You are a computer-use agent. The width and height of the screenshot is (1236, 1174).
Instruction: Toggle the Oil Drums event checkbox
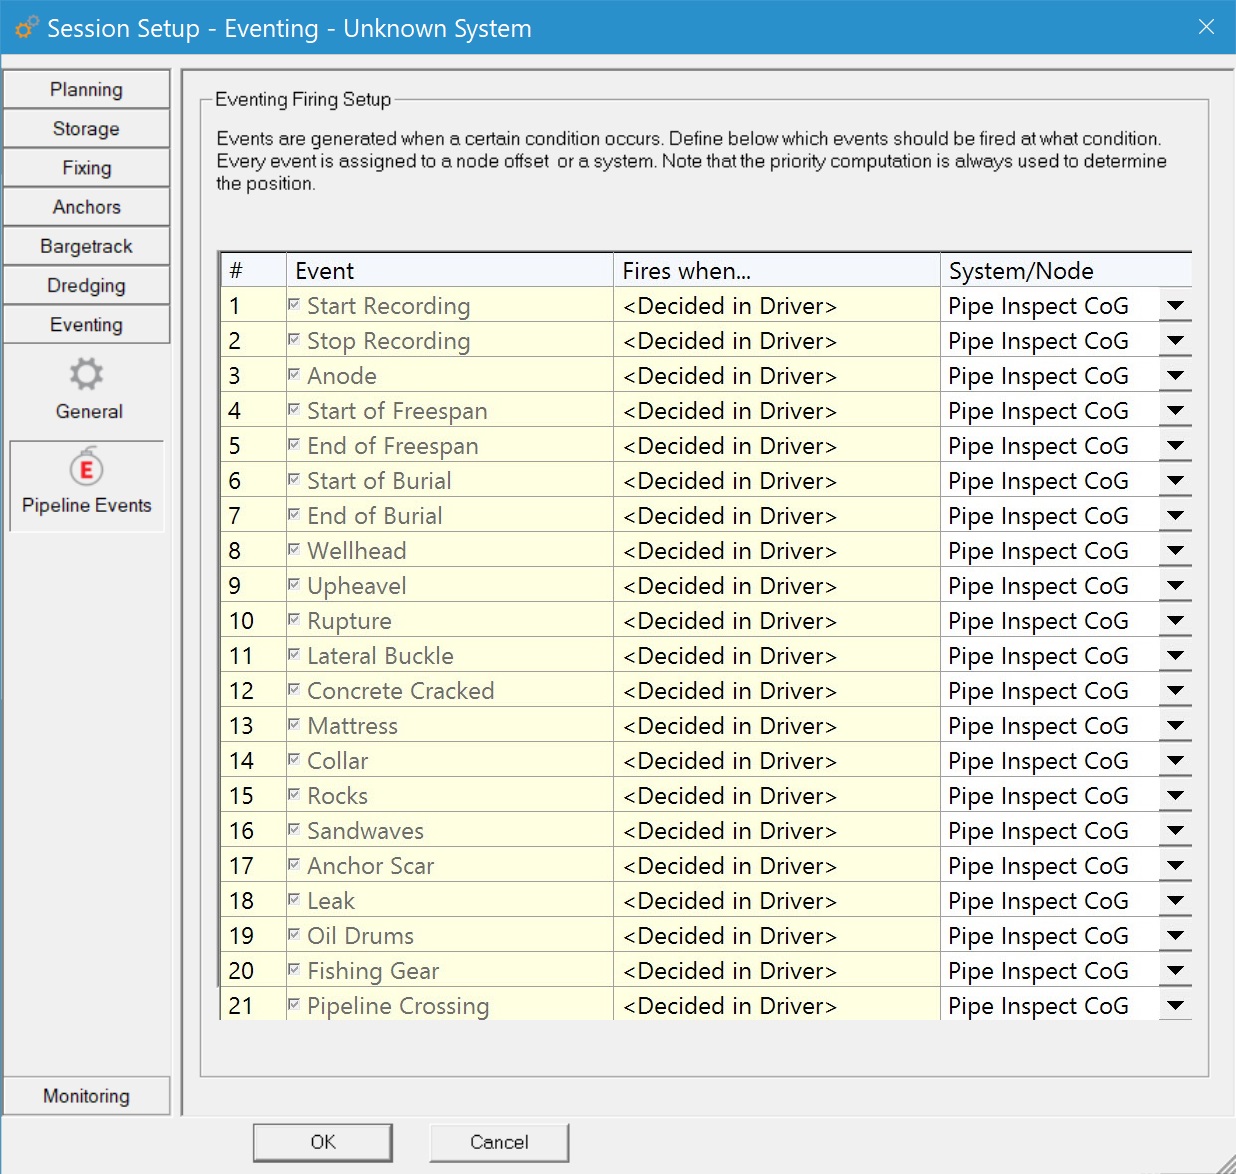coord(294,935)
